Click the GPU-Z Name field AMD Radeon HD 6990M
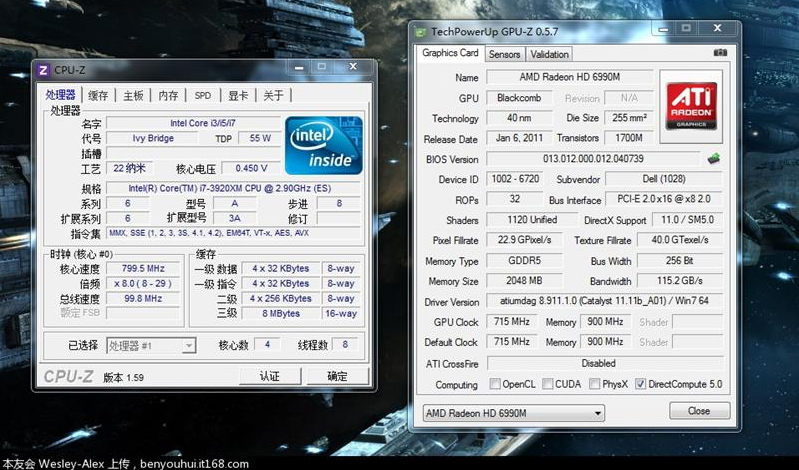Screen dimensions: 799x470 570,77
